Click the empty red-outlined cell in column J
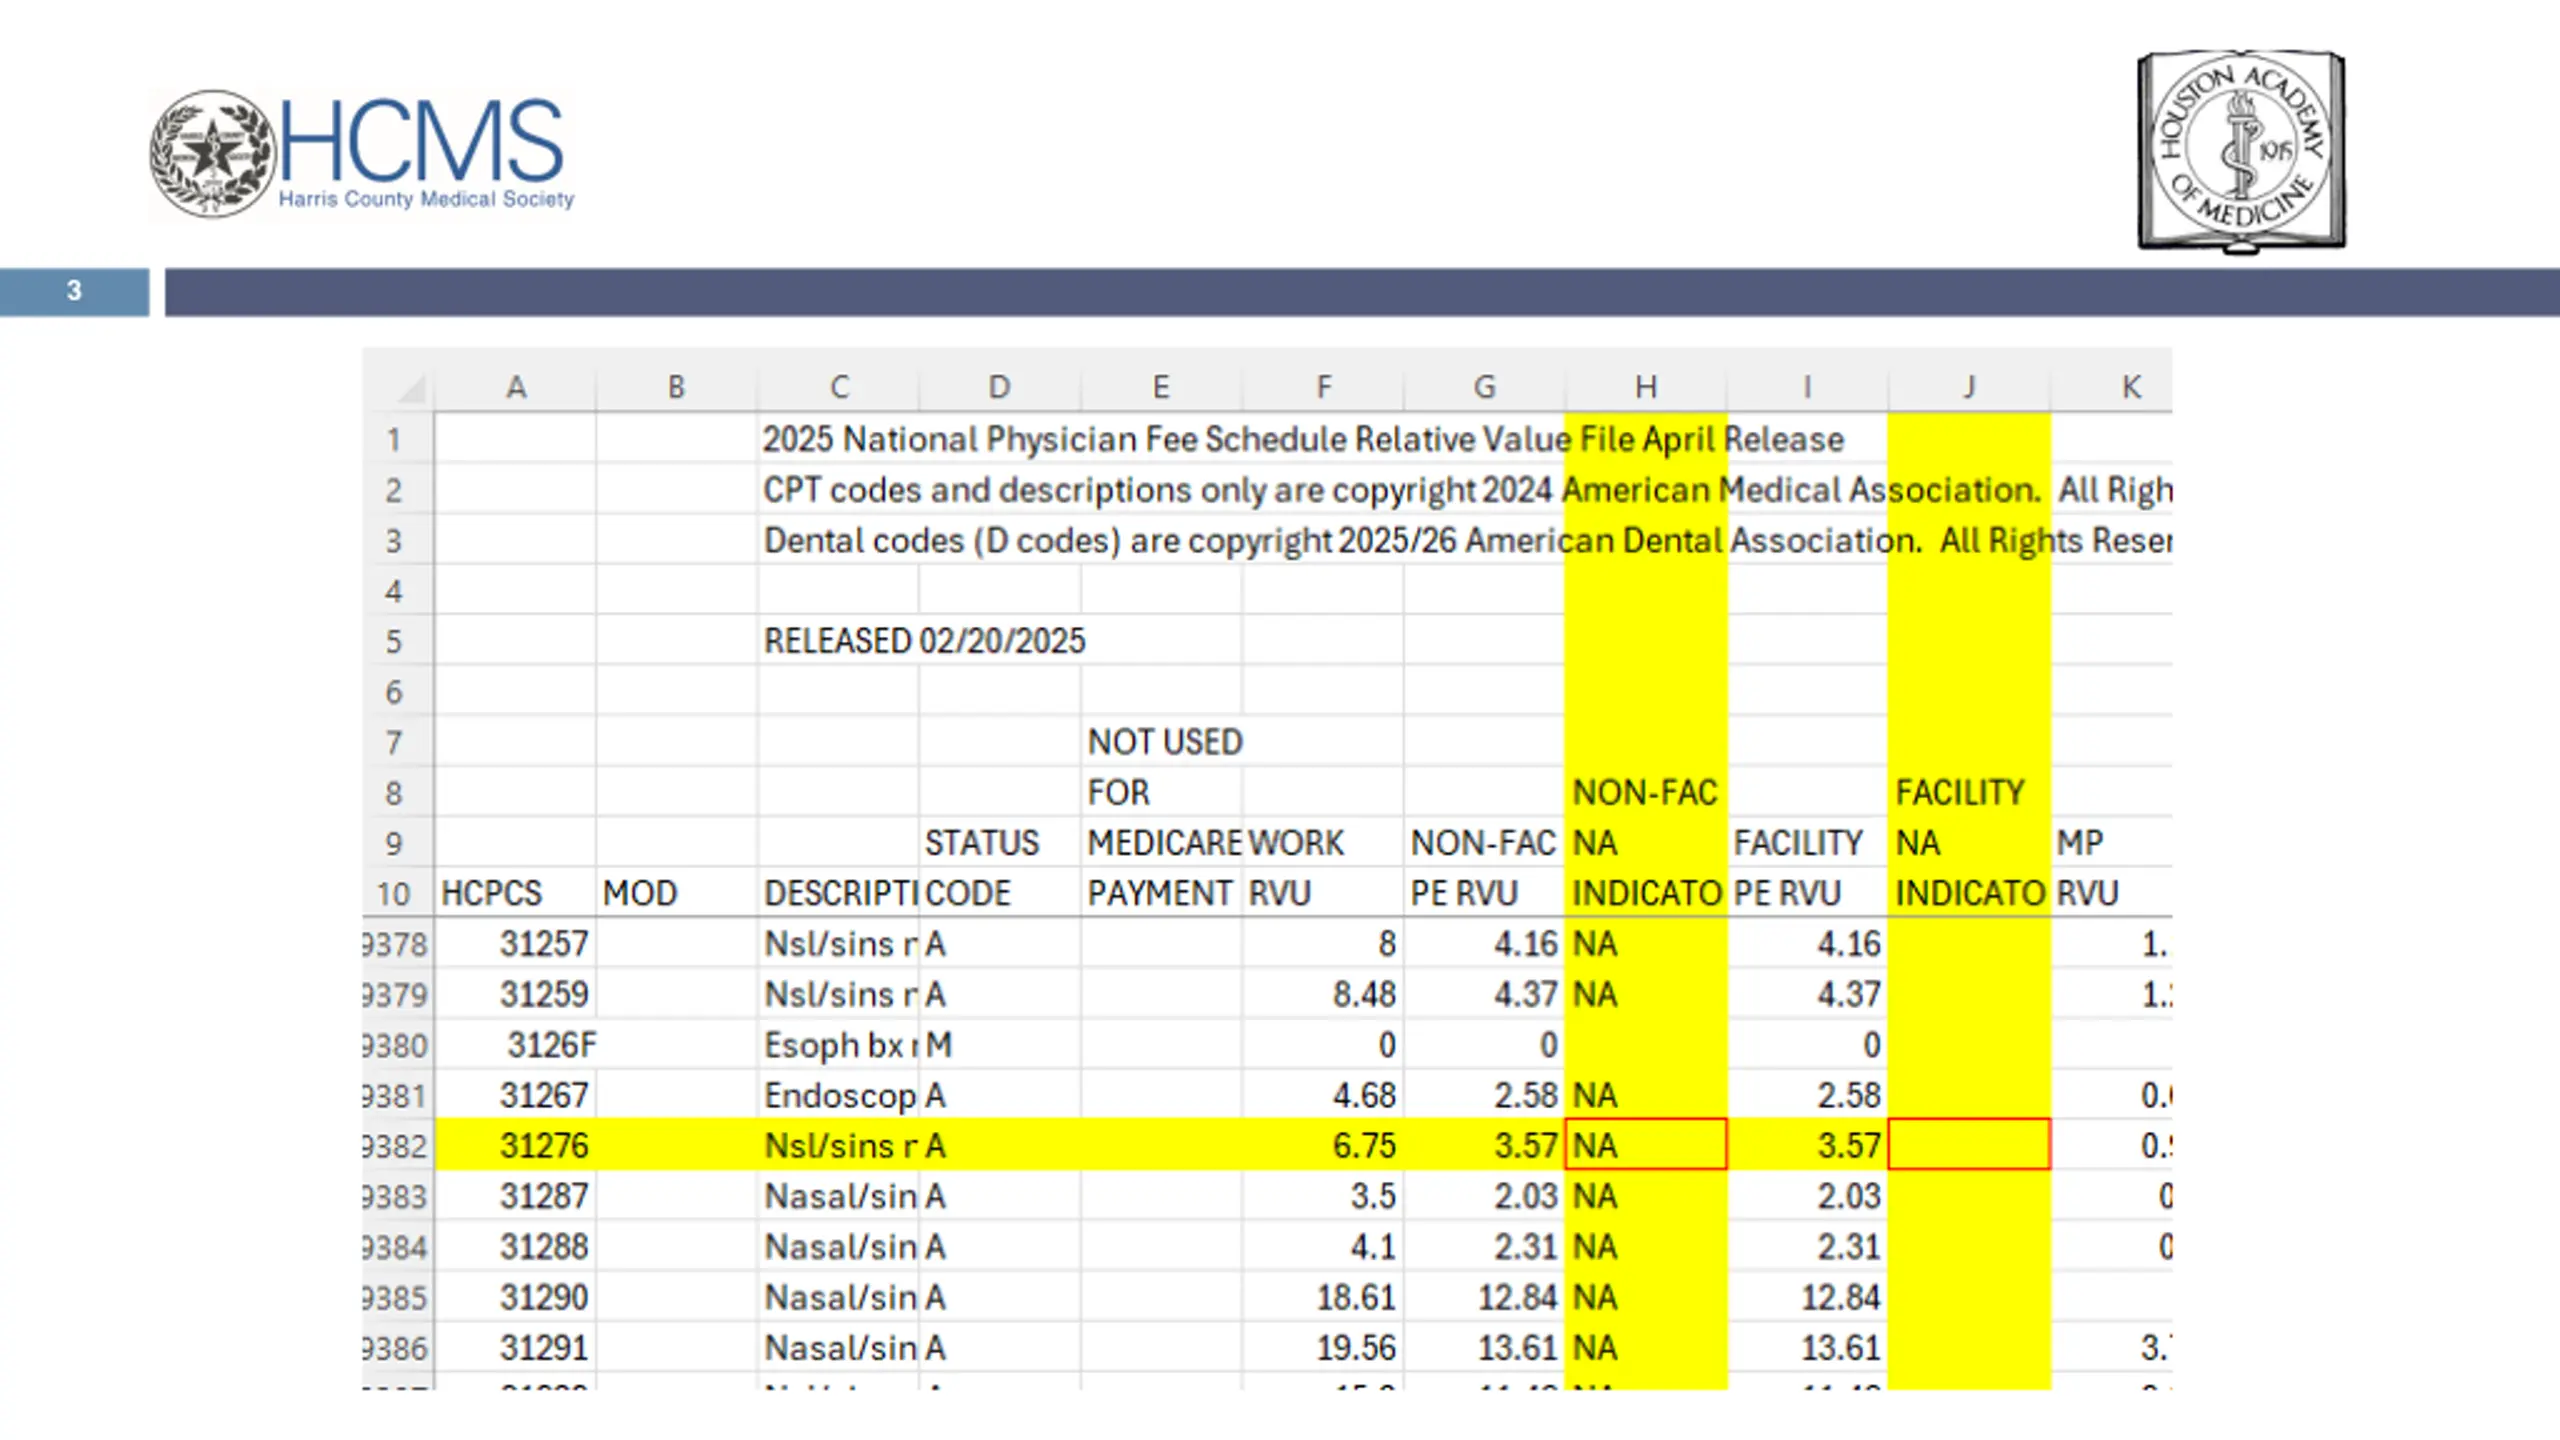The width and height of the screenshot is (2560, 1440). [1969, 1144]
